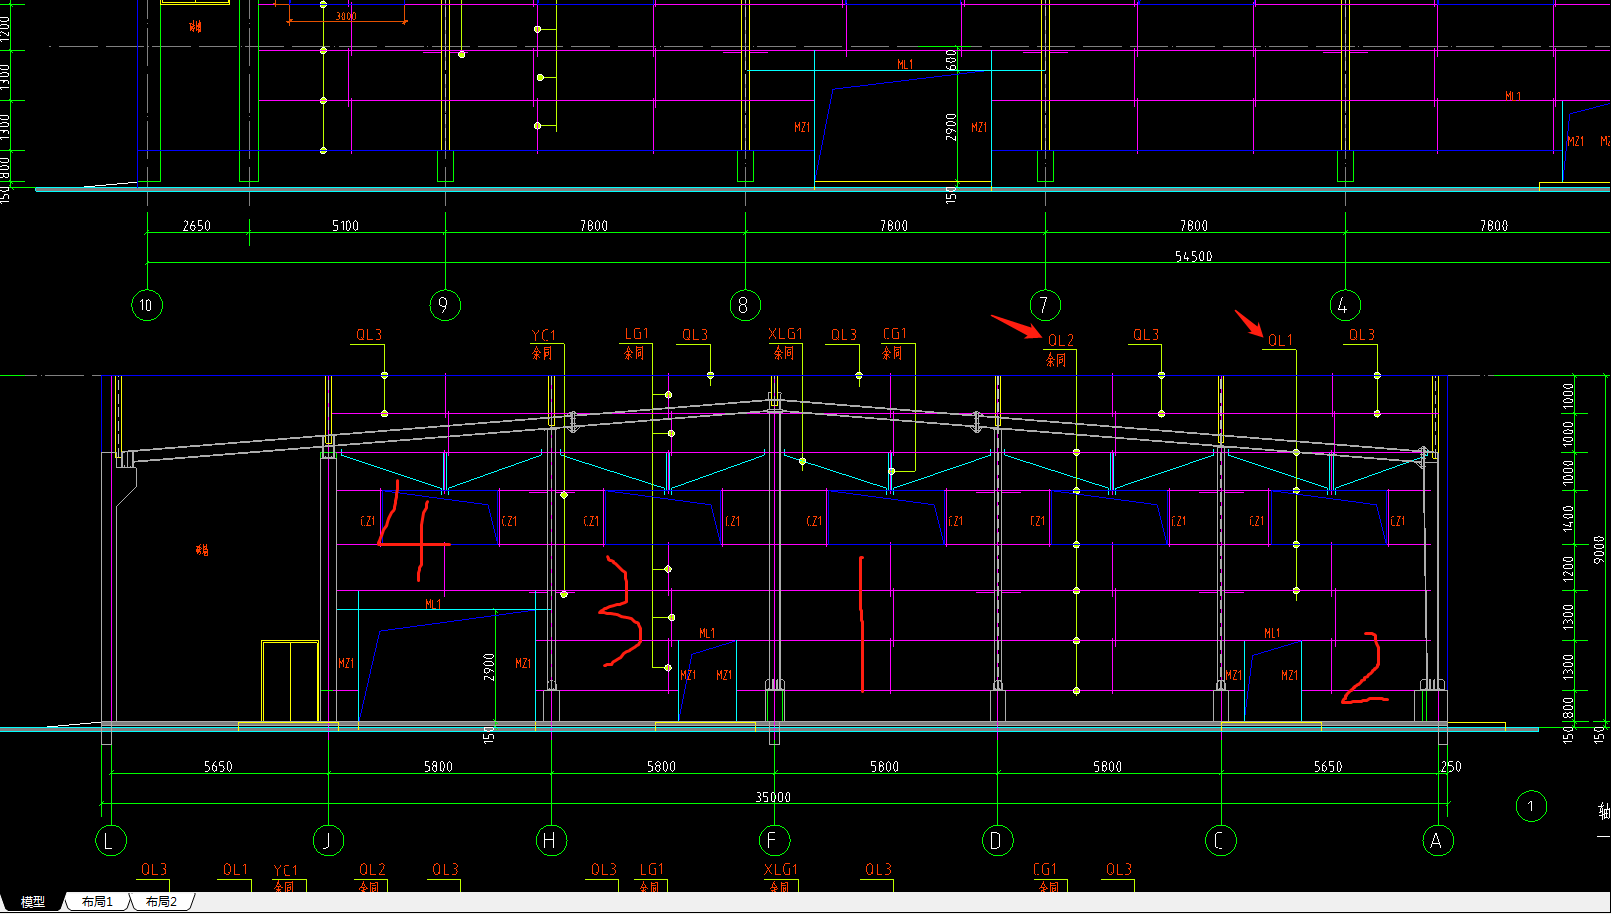Select grid axis bubble 8

(x=745, y=305)
